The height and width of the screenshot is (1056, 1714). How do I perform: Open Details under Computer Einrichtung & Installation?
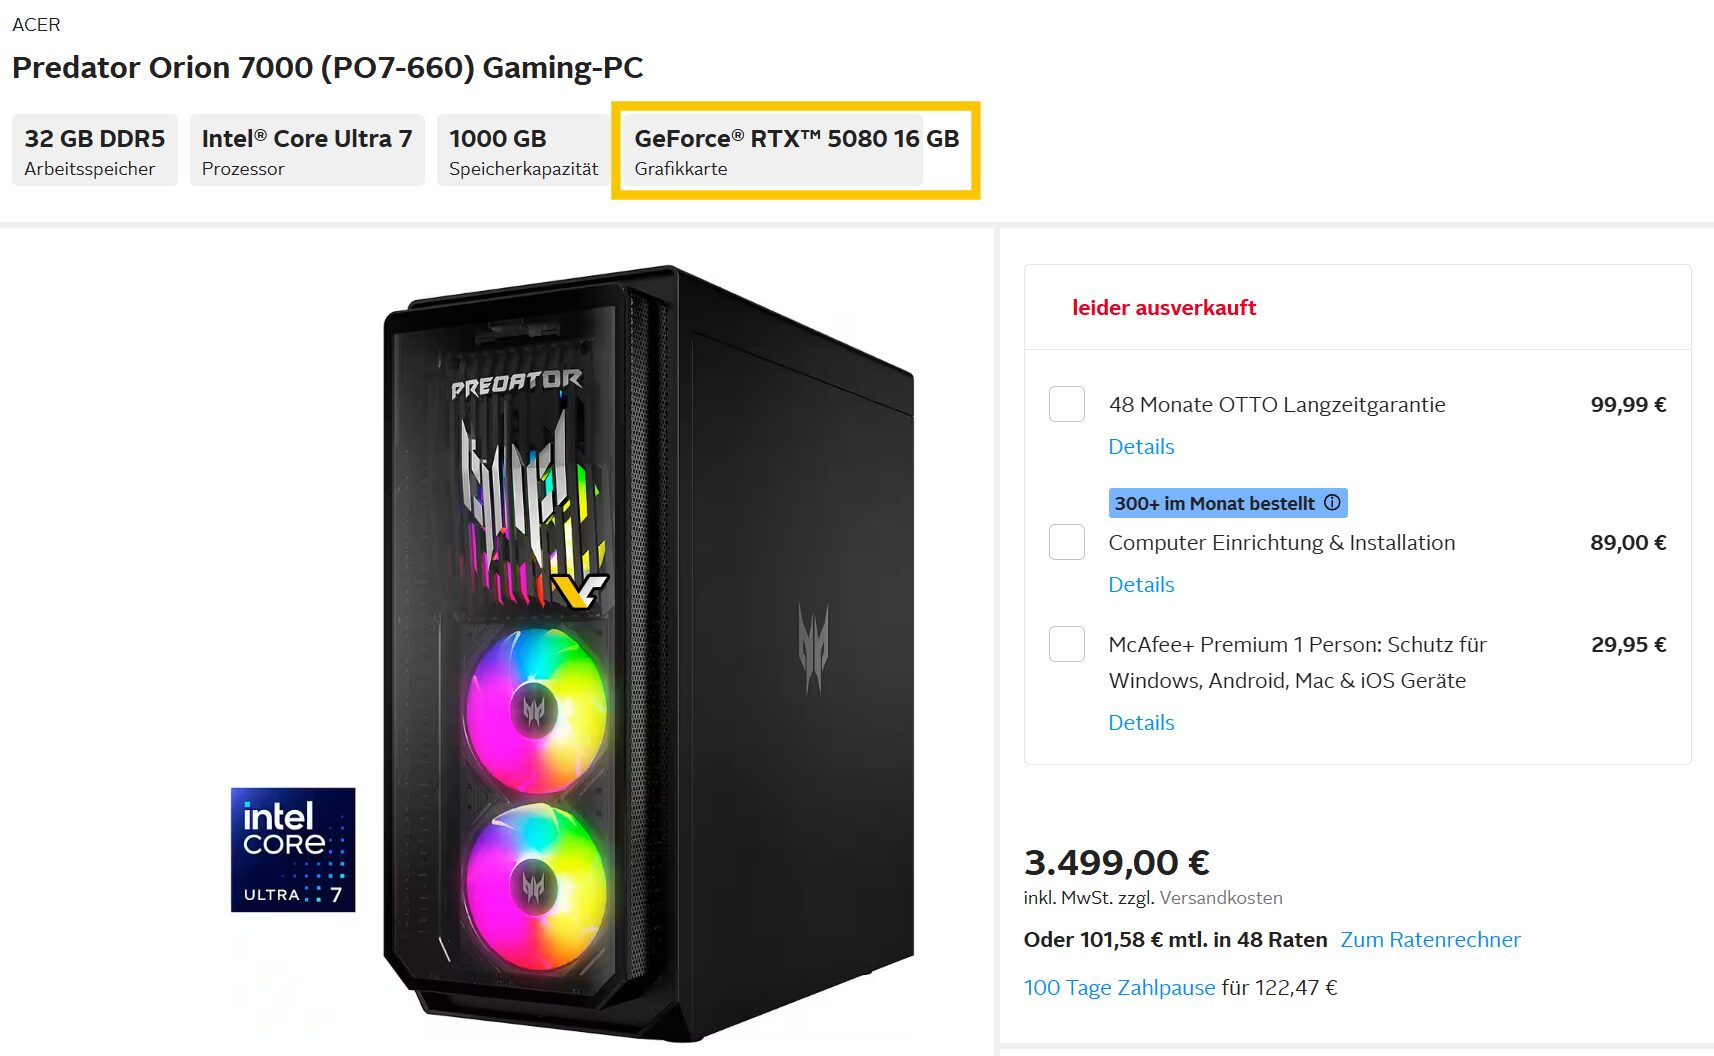pos(1140,584)
